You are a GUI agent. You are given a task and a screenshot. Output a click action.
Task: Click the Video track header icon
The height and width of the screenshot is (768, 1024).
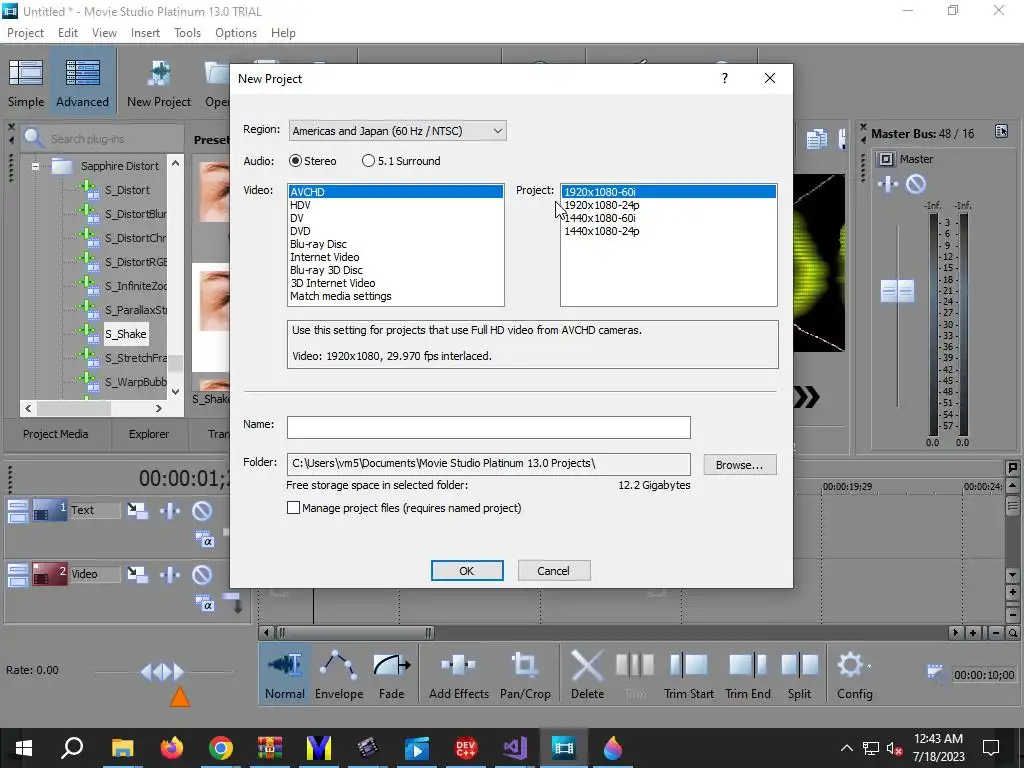click(x=50, y=574)
